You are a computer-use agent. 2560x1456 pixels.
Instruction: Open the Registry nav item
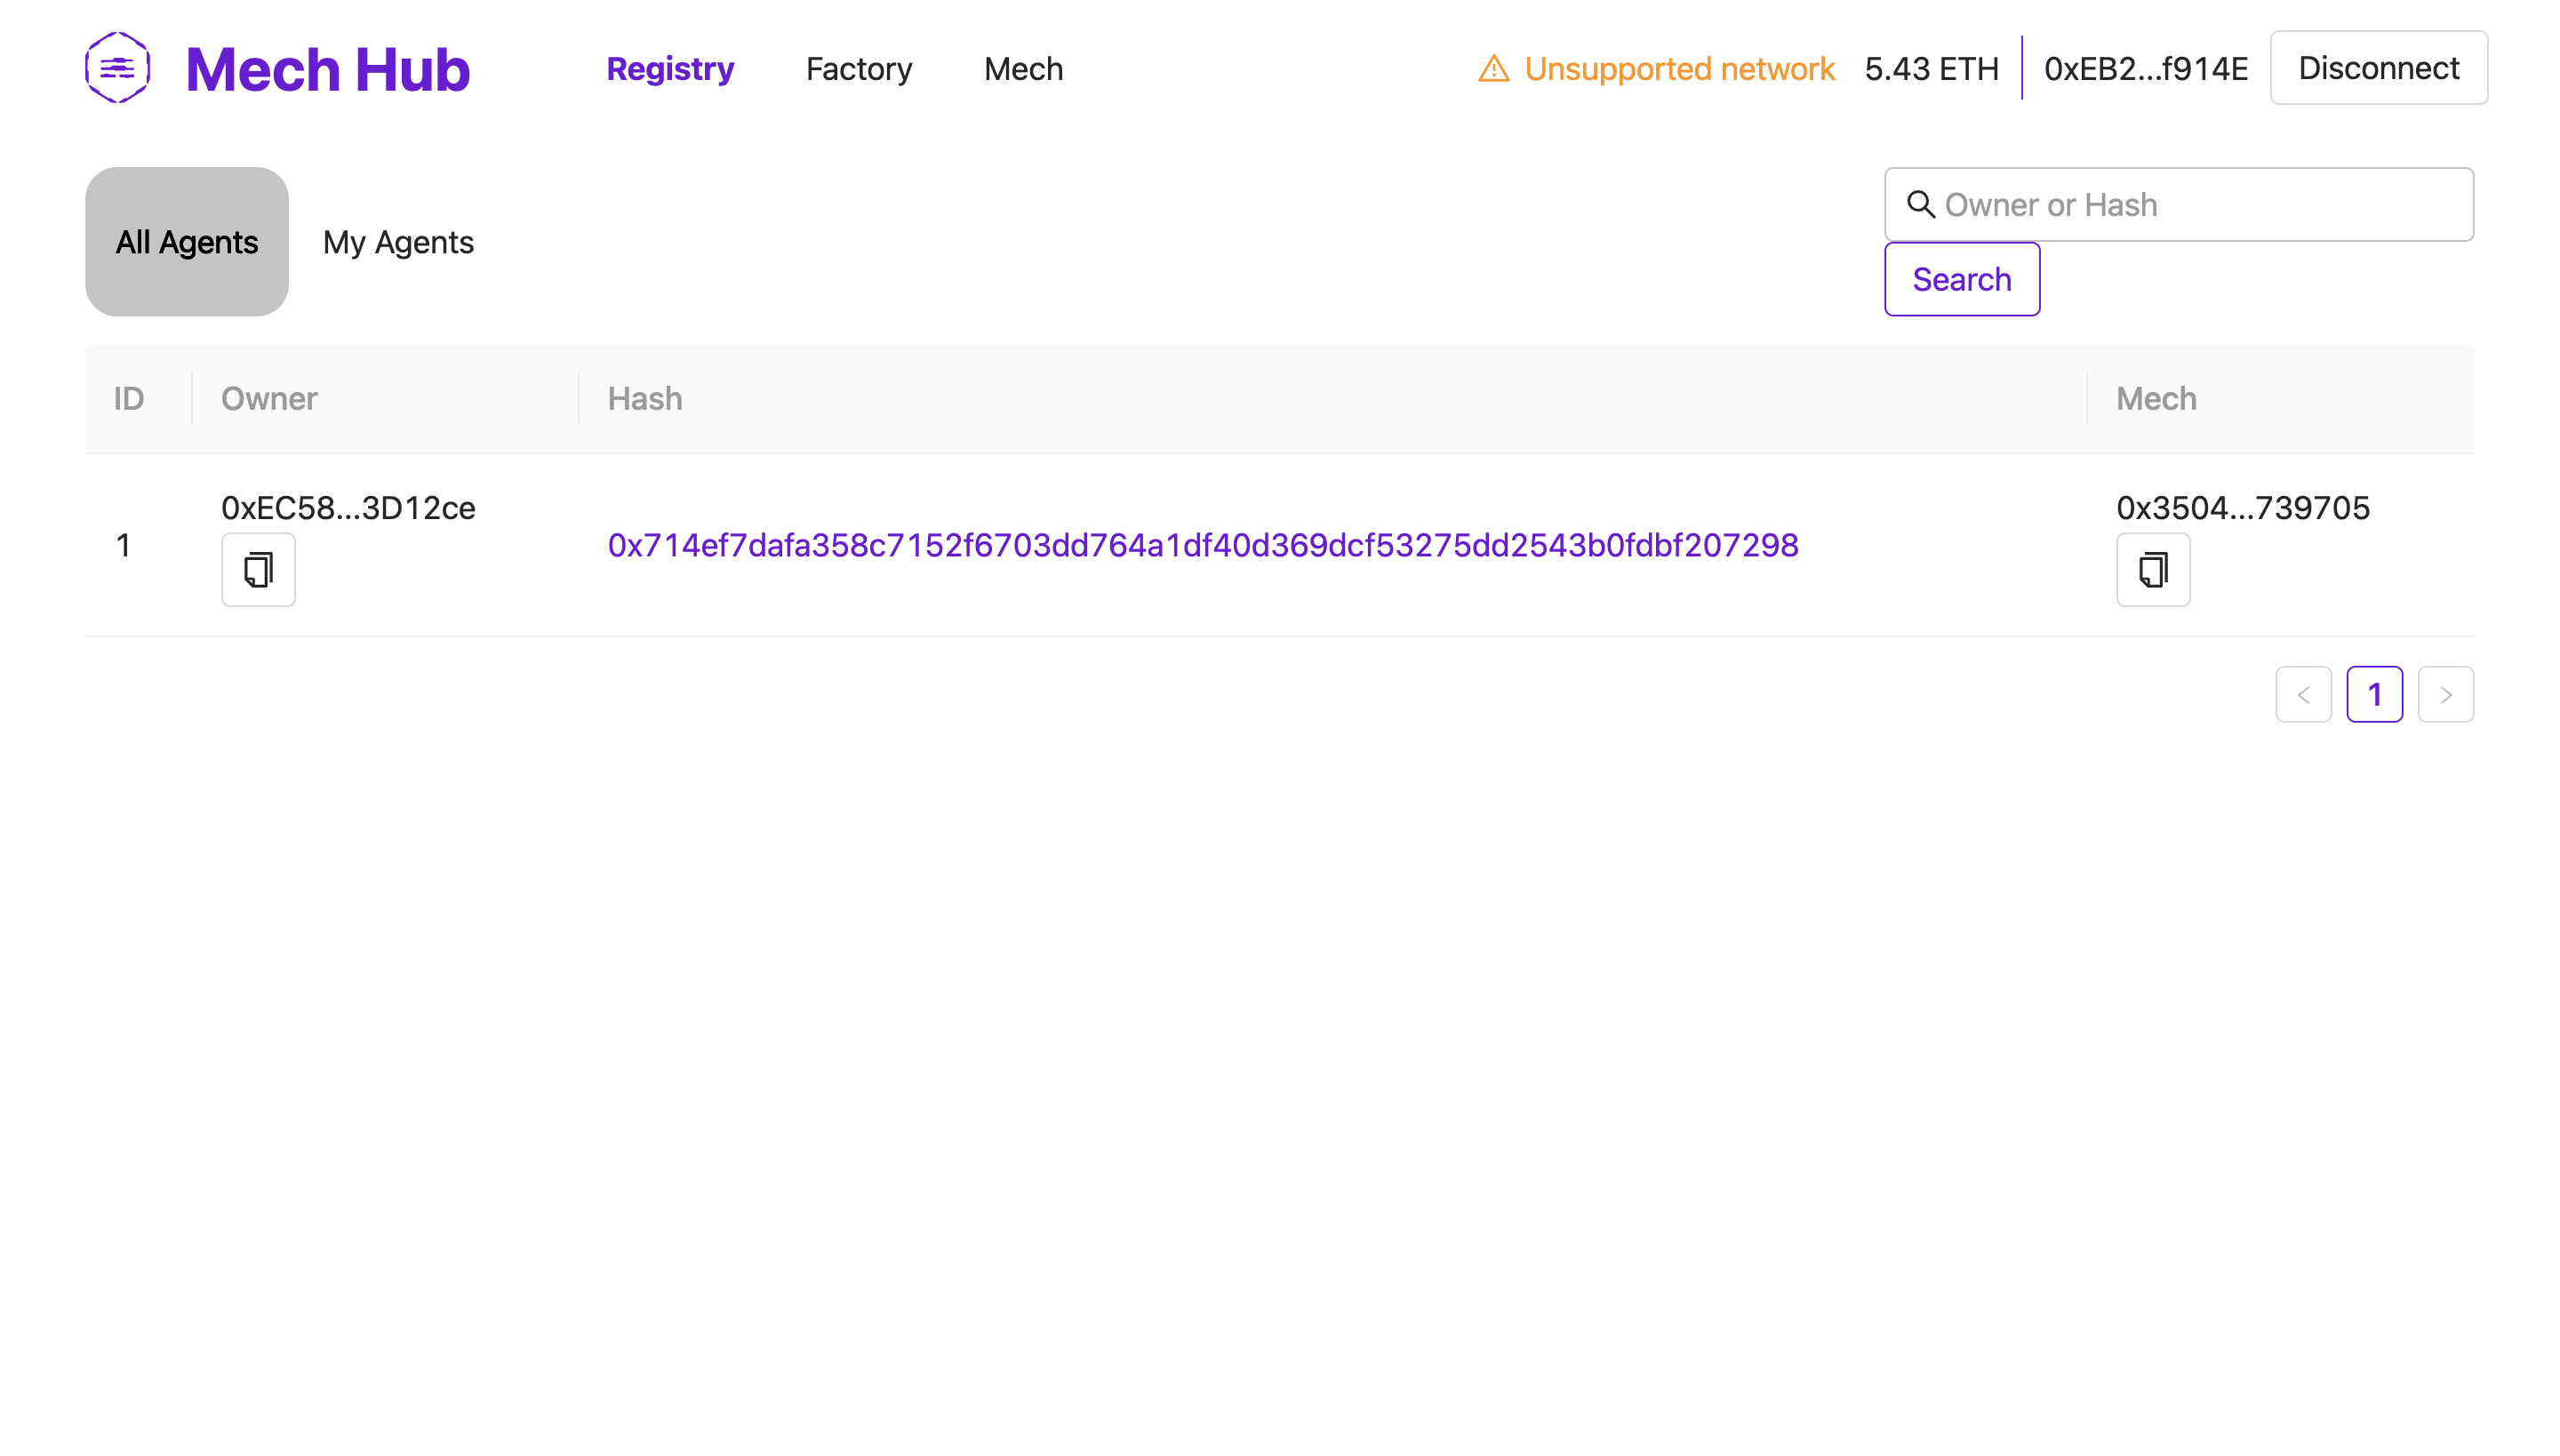click(x=670, y=68)
